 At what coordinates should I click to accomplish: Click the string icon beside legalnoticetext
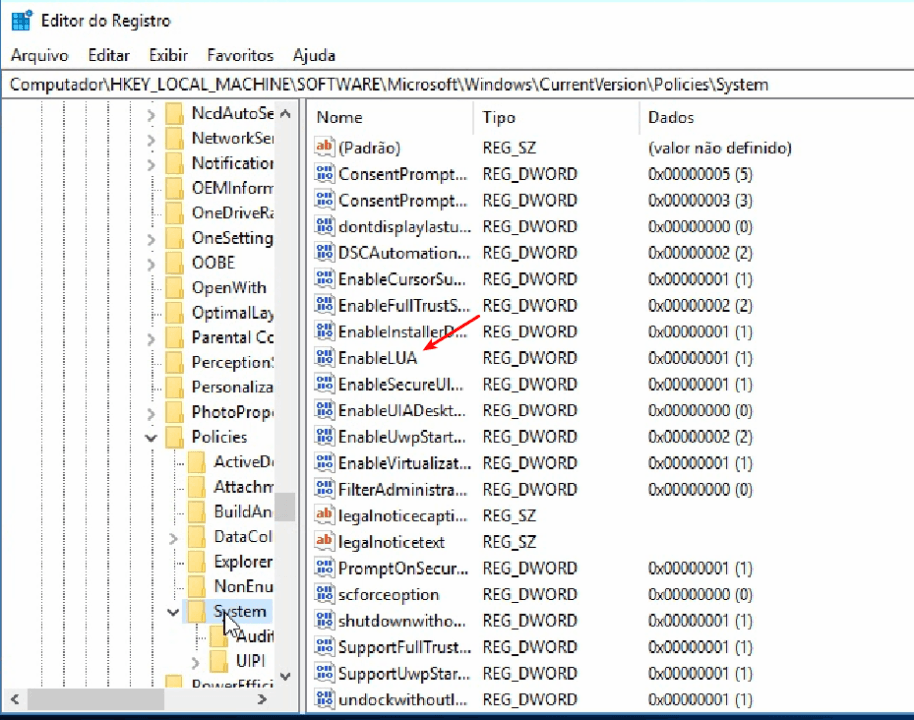click(x=324, y=541)
